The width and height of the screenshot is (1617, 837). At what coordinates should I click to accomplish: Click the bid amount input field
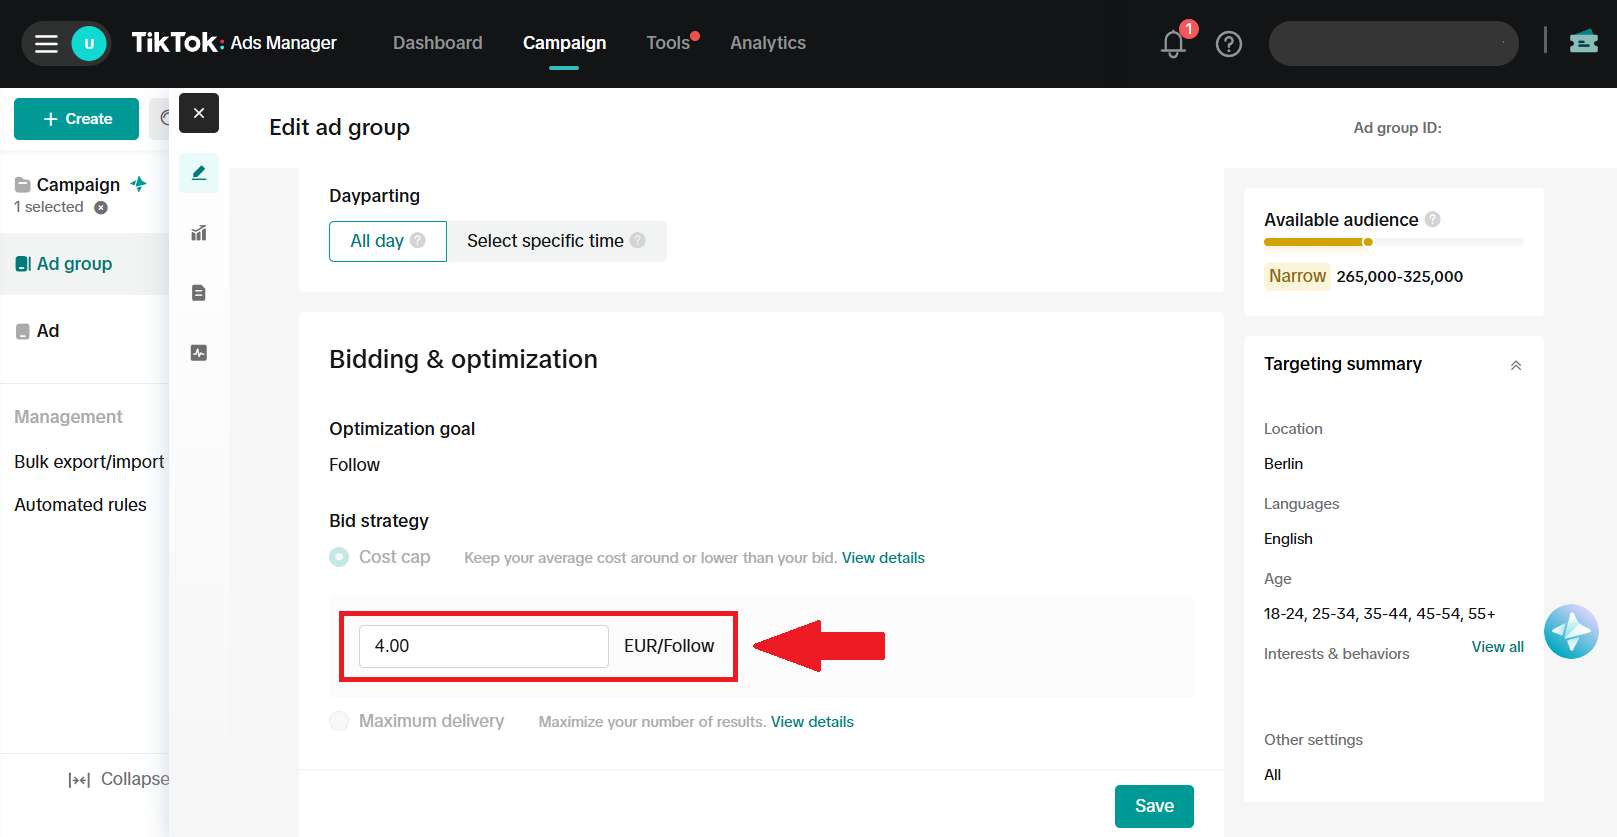[484, 646]
